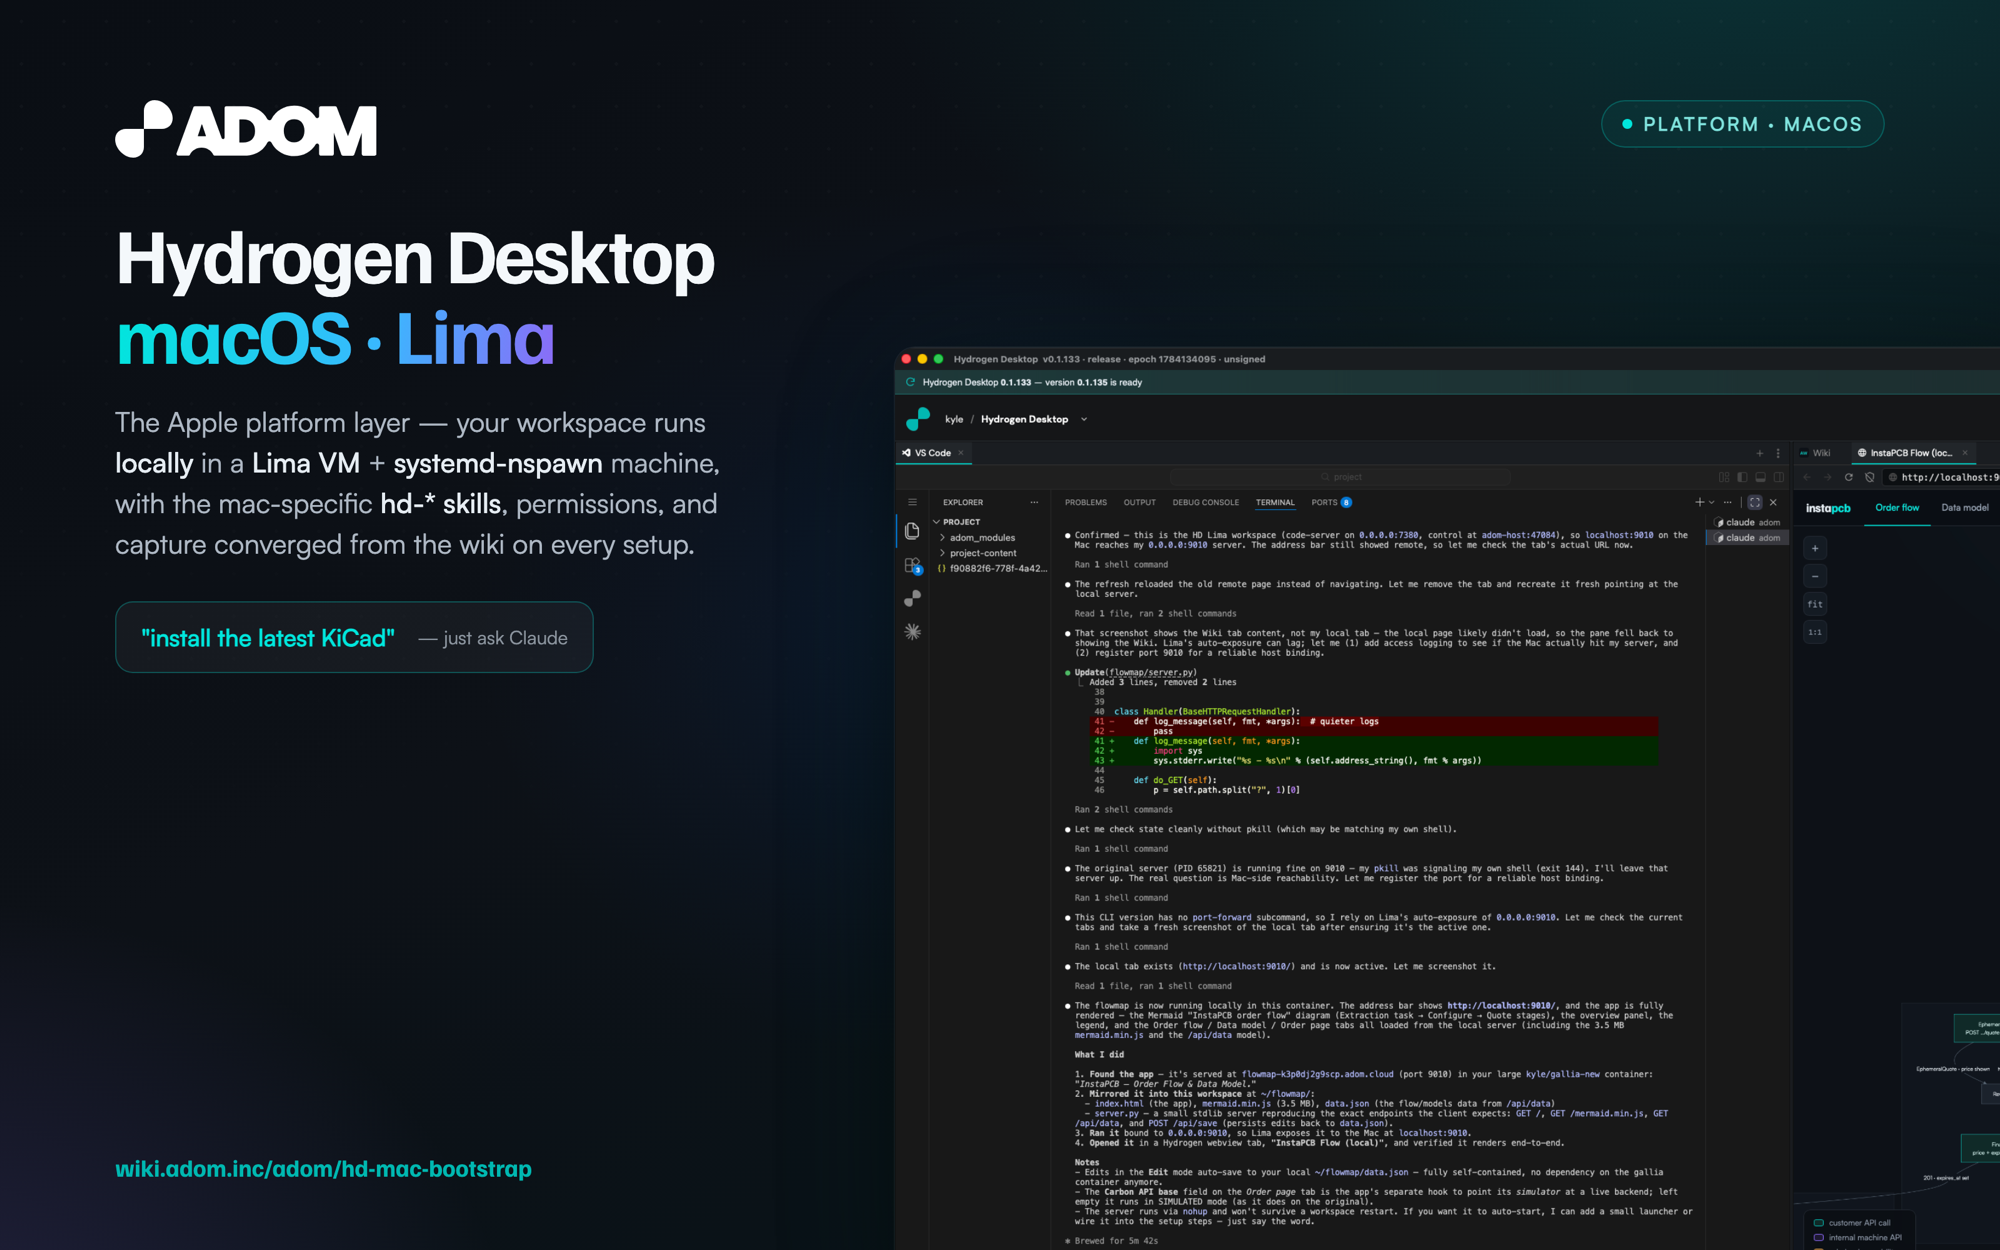Collapse the PROJECT section in Explorer
The width and height of the screenshot is (2000, 1250).
(957, 522)
